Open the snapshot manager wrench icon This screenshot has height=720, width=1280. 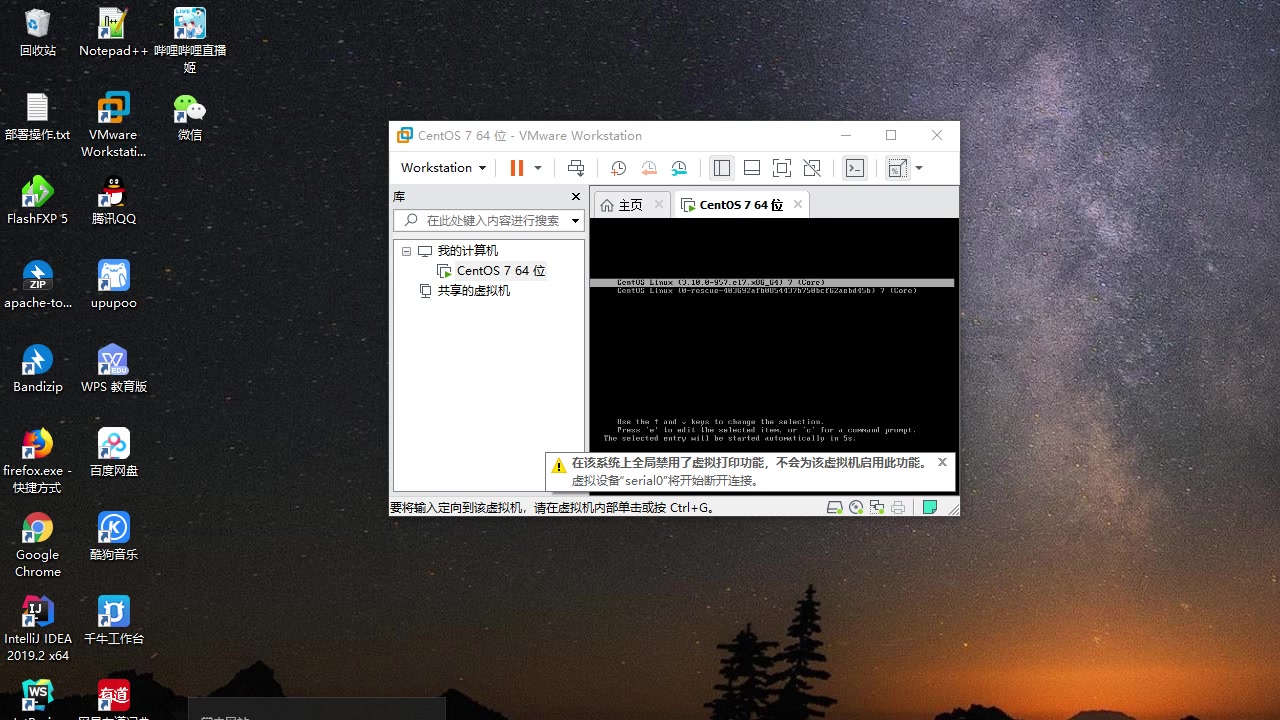[679, 168]
